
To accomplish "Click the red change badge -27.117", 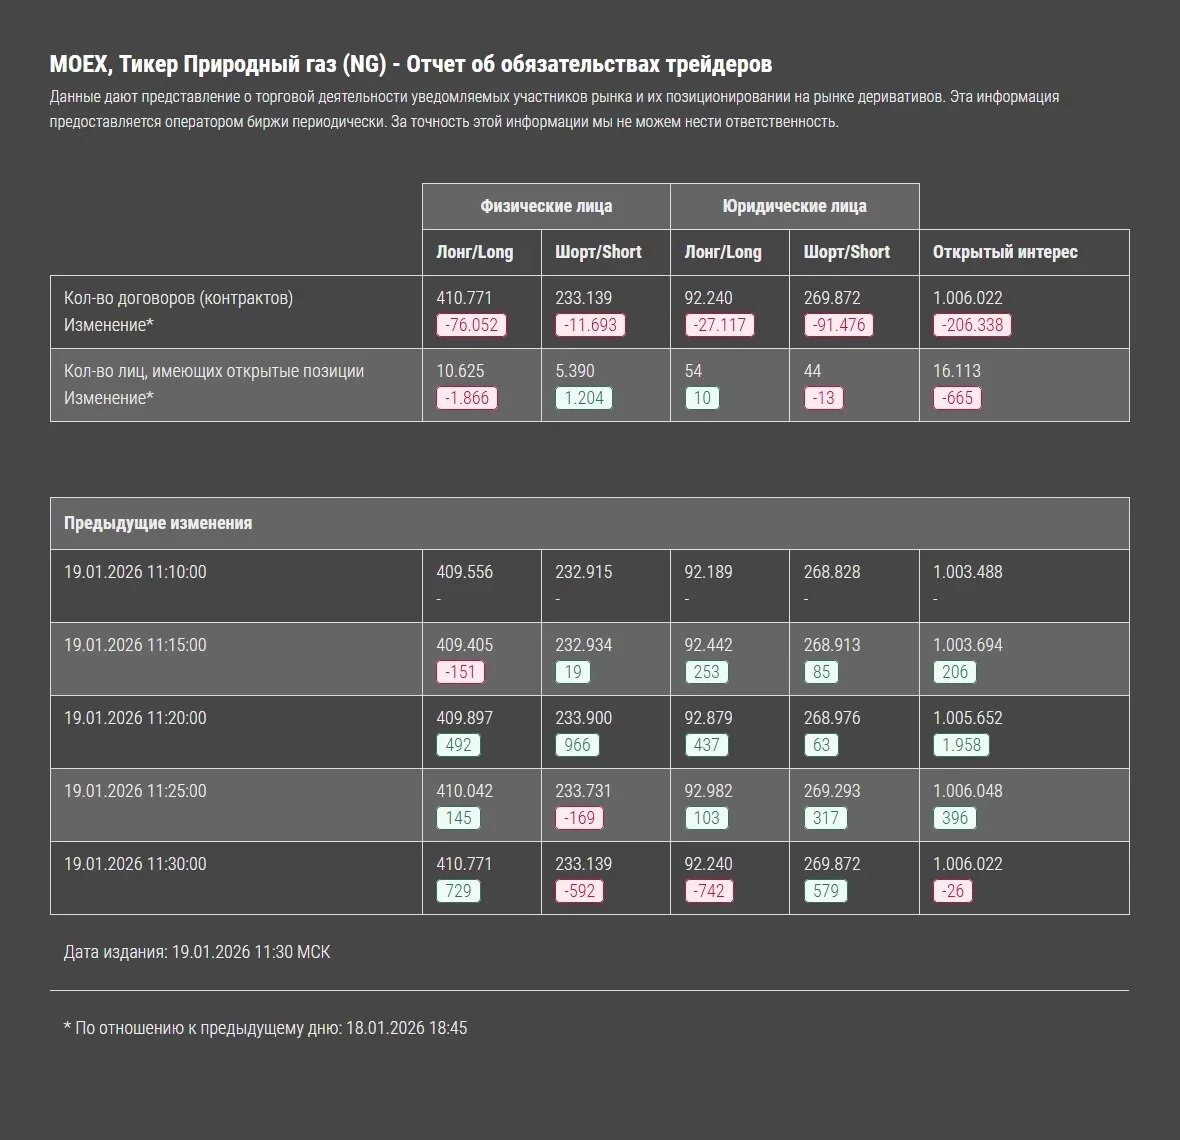I will (x=719, y=325).
